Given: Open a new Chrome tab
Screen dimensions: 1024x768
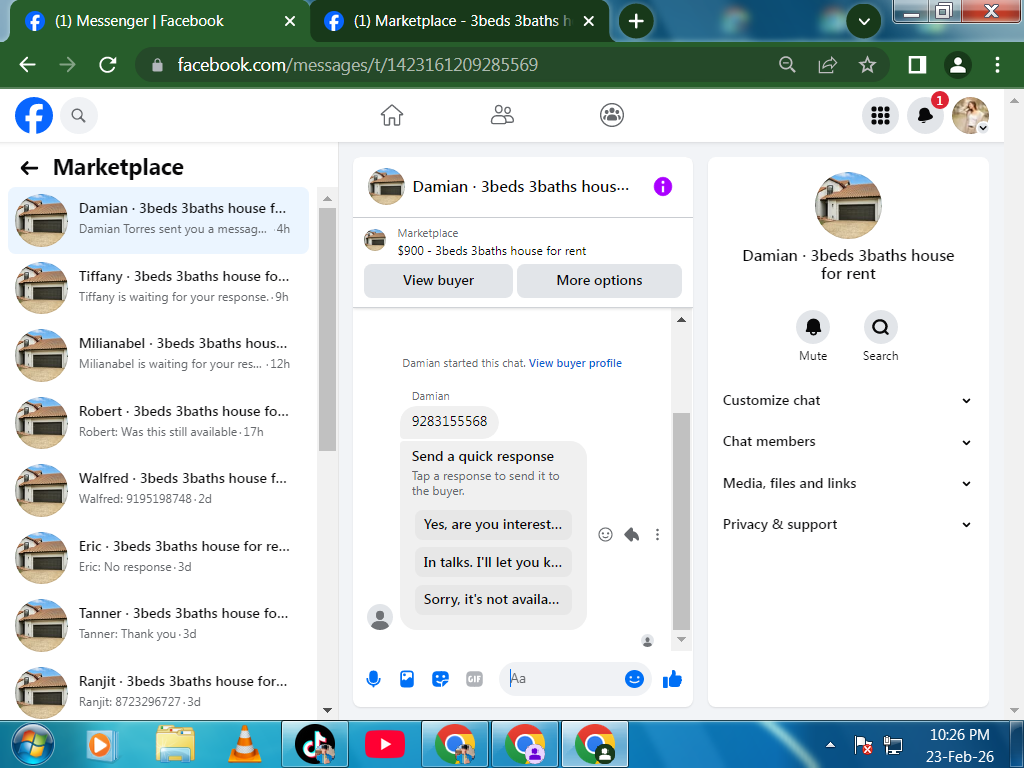Looking at the screenshot, I should pyautogui.click(x=636, y=21).
